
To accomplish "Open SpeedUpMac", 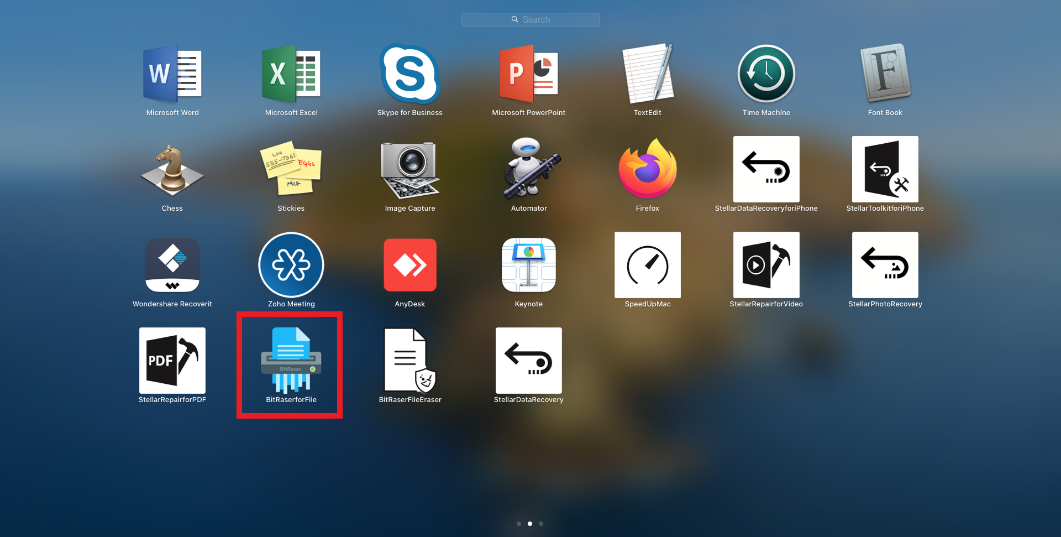I will pyautogui.click(x=648, y=265).
